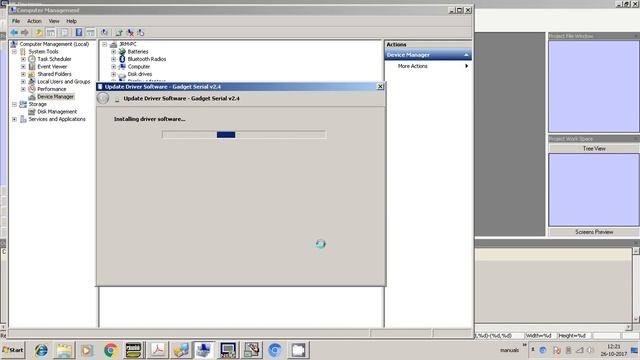Select Computer category in device list
640x360 pixels.
click(139, 67)
